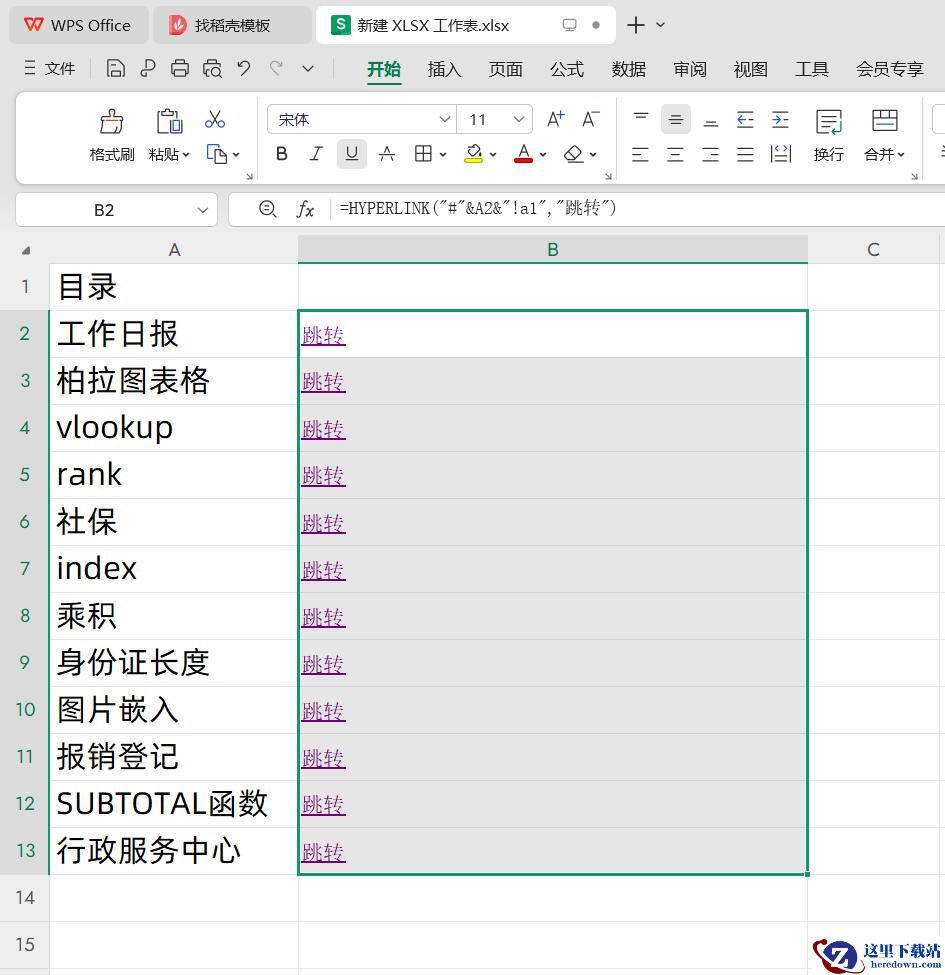Click the justify alignment icon

745,154
